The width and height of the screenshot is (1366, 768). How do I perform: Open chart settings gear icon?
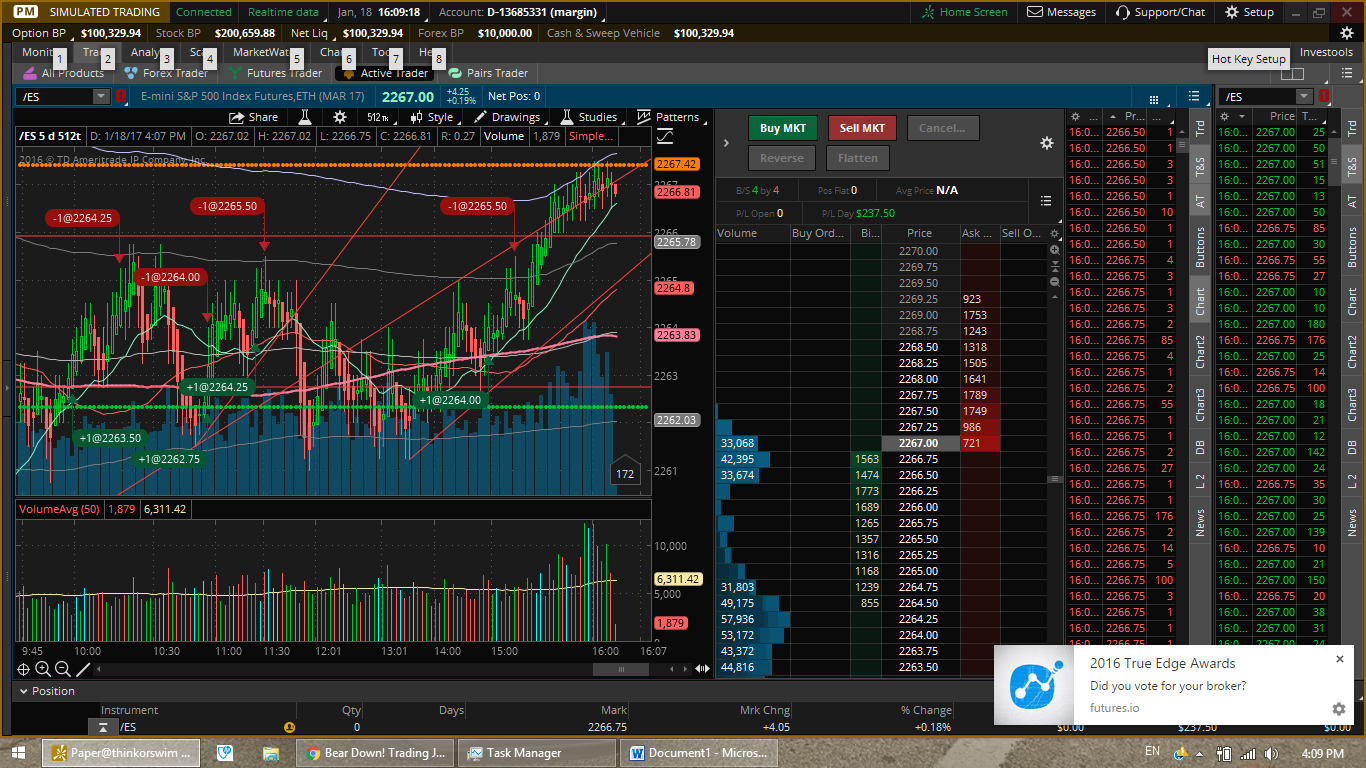(340, 117)
